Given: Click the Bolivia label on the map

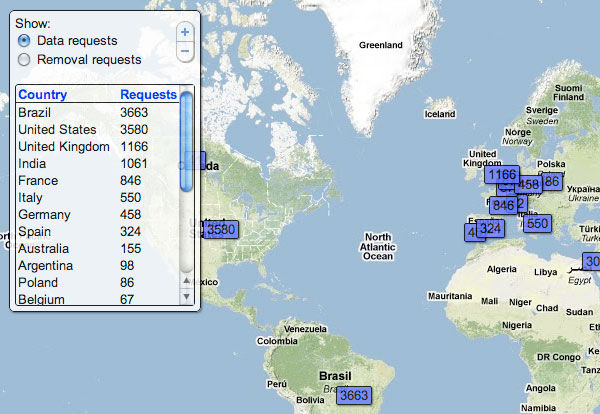Looking at the screenshot, I should tap(310, 400).
